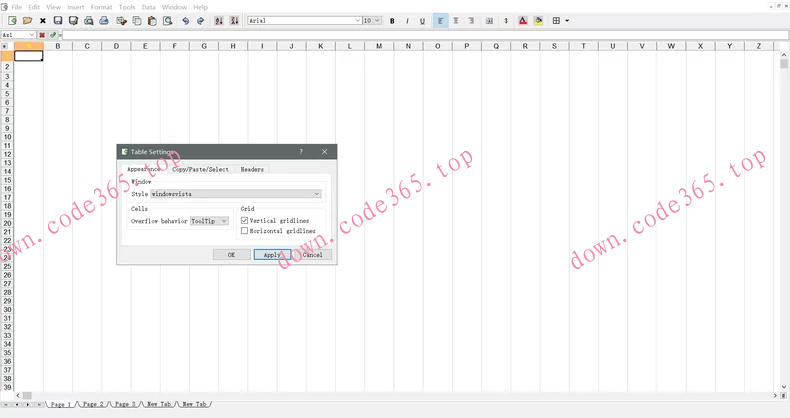790x418 pixels.
Task: Click Cancel in Table Settings
Action: pyautogui.click(x=312, y=255)
